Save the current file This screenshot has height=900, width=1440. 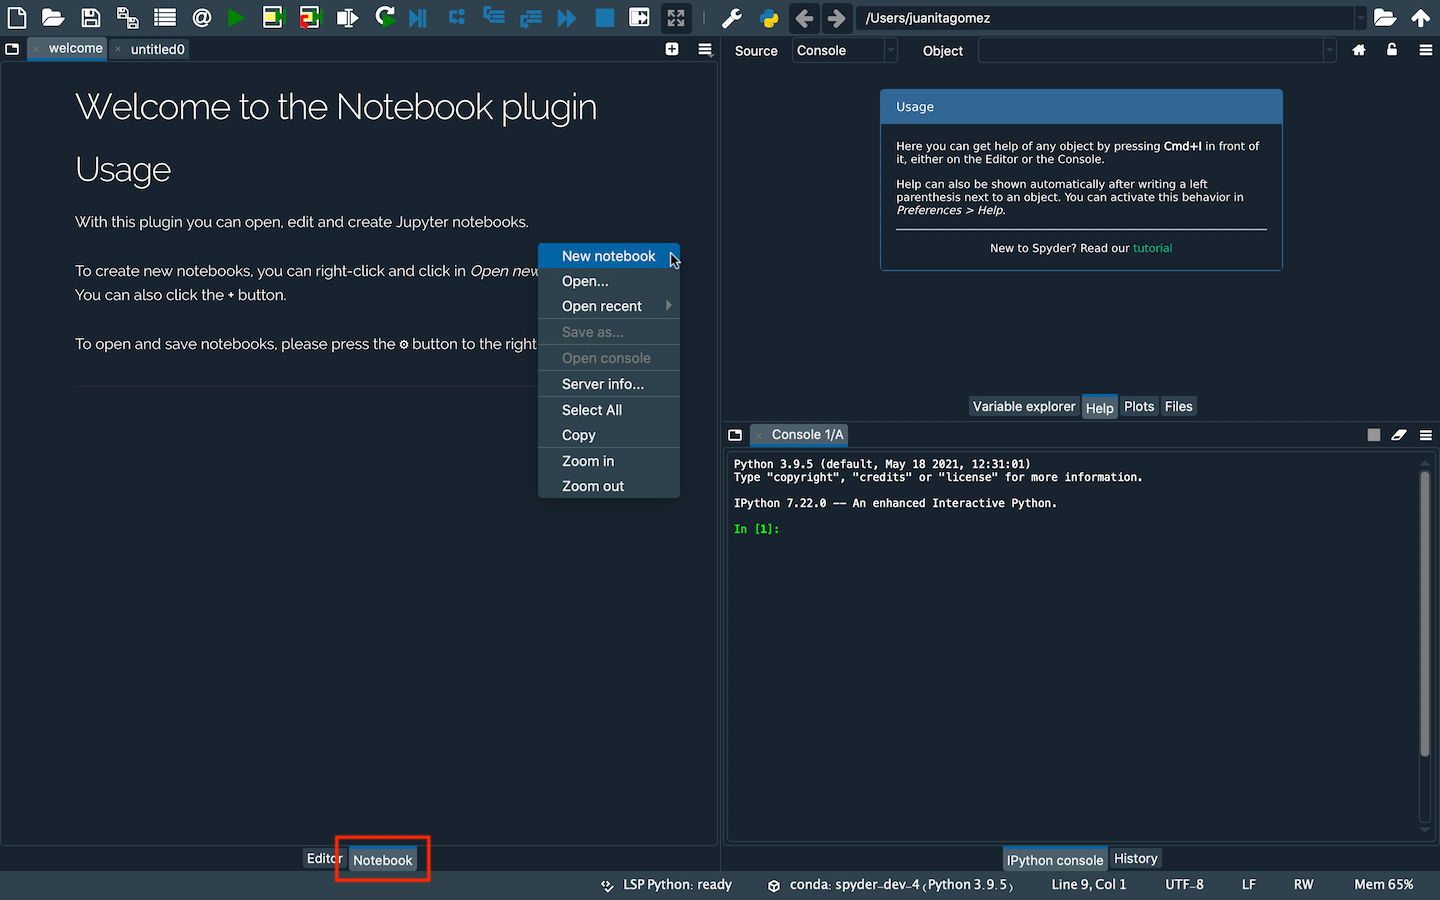(91, 18)
